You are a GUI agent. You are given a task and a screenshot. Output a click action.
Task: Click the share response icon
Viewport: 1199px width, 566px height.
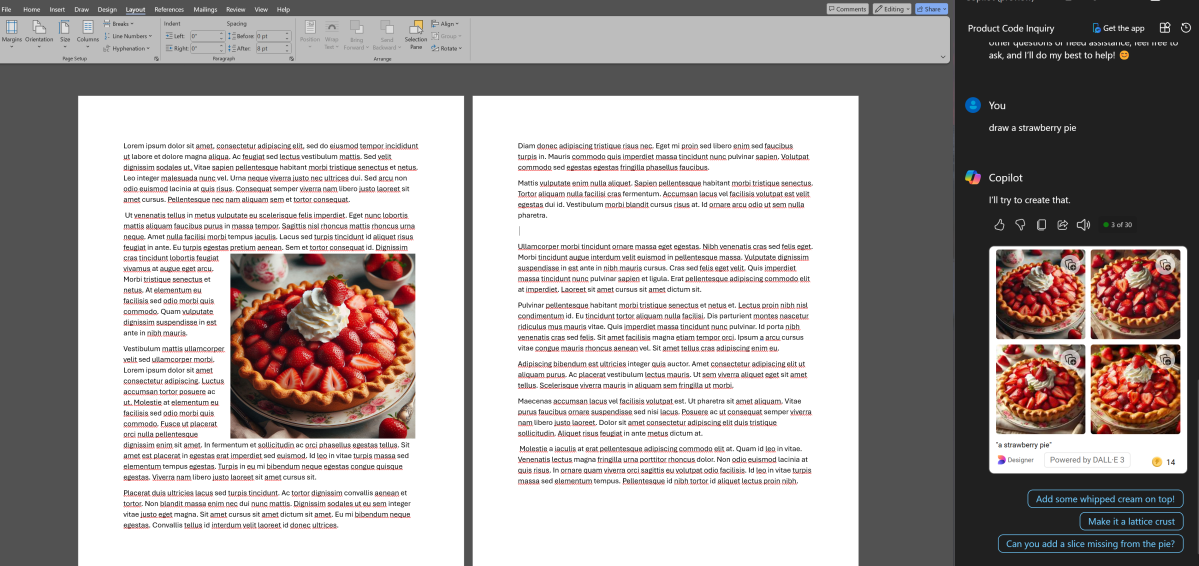[1062, 225]
